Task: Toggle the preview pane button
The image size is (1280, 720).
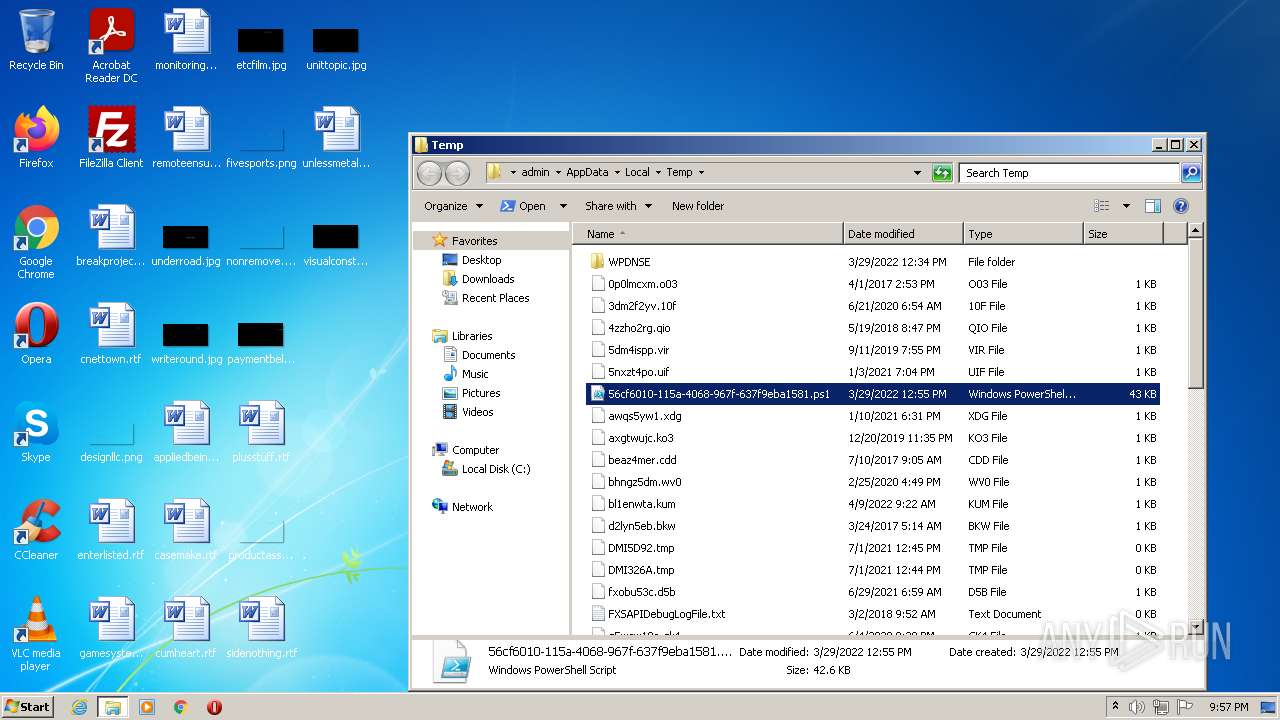Action: [x=1152, y=206]
